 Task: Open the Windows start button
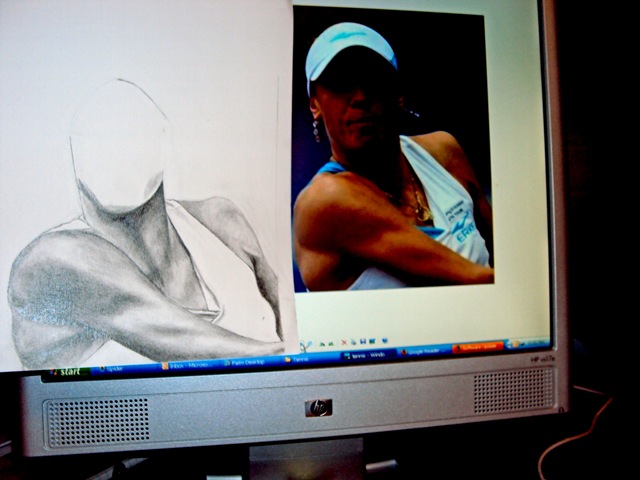(x=66, y=372)
